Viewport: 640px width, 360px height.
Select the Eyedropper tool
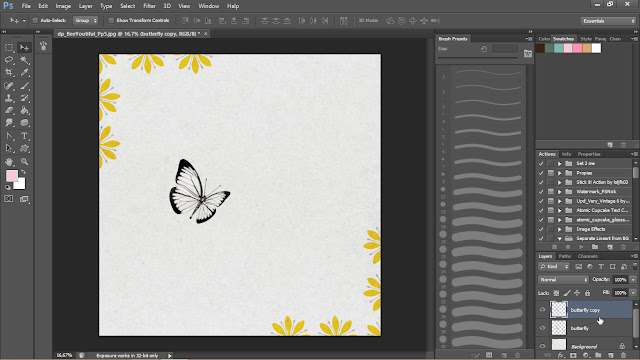point(24,73)
